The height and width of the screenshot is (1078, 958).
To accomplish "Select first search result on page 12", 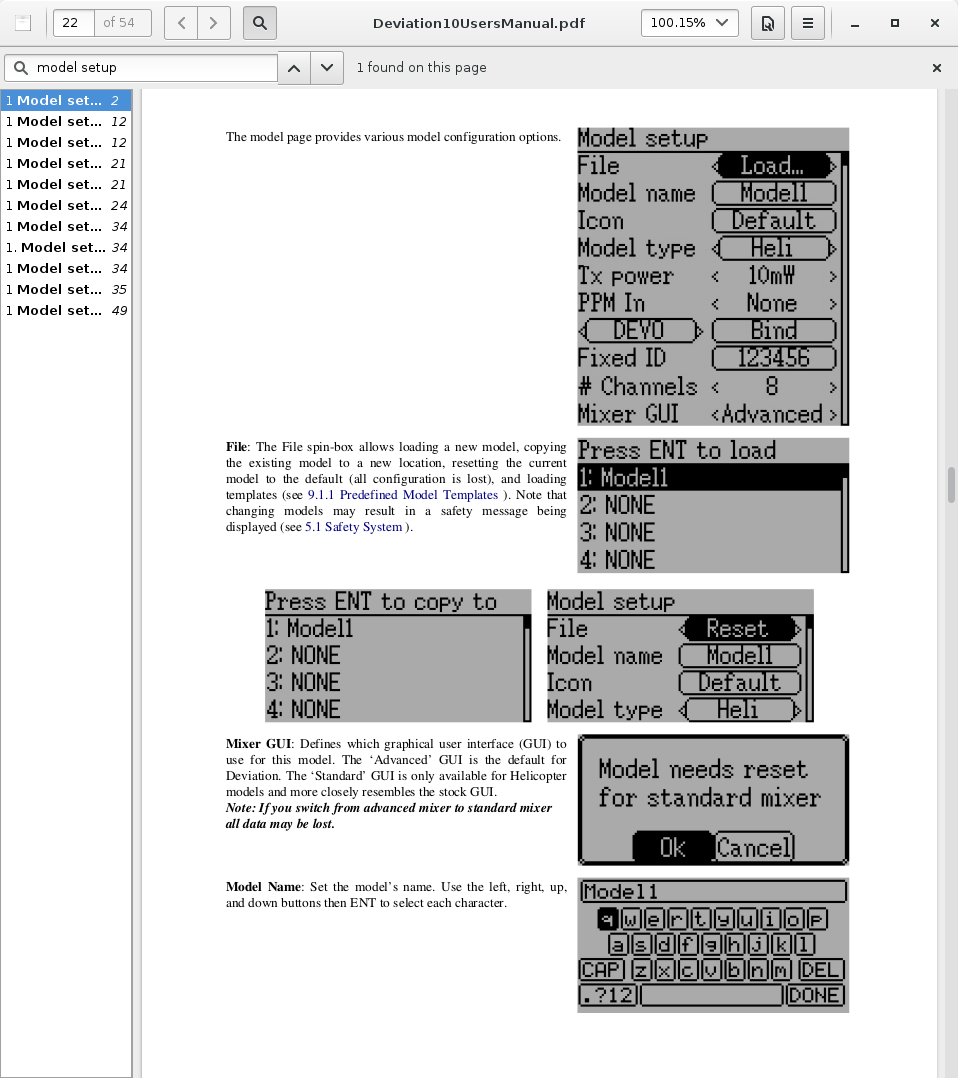I will click(66, 122).
